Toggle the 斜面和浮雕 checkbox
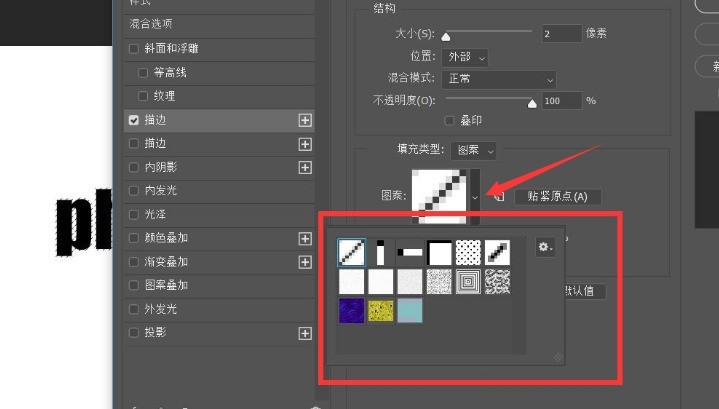 pyautogui.click(x=133, y=49)
